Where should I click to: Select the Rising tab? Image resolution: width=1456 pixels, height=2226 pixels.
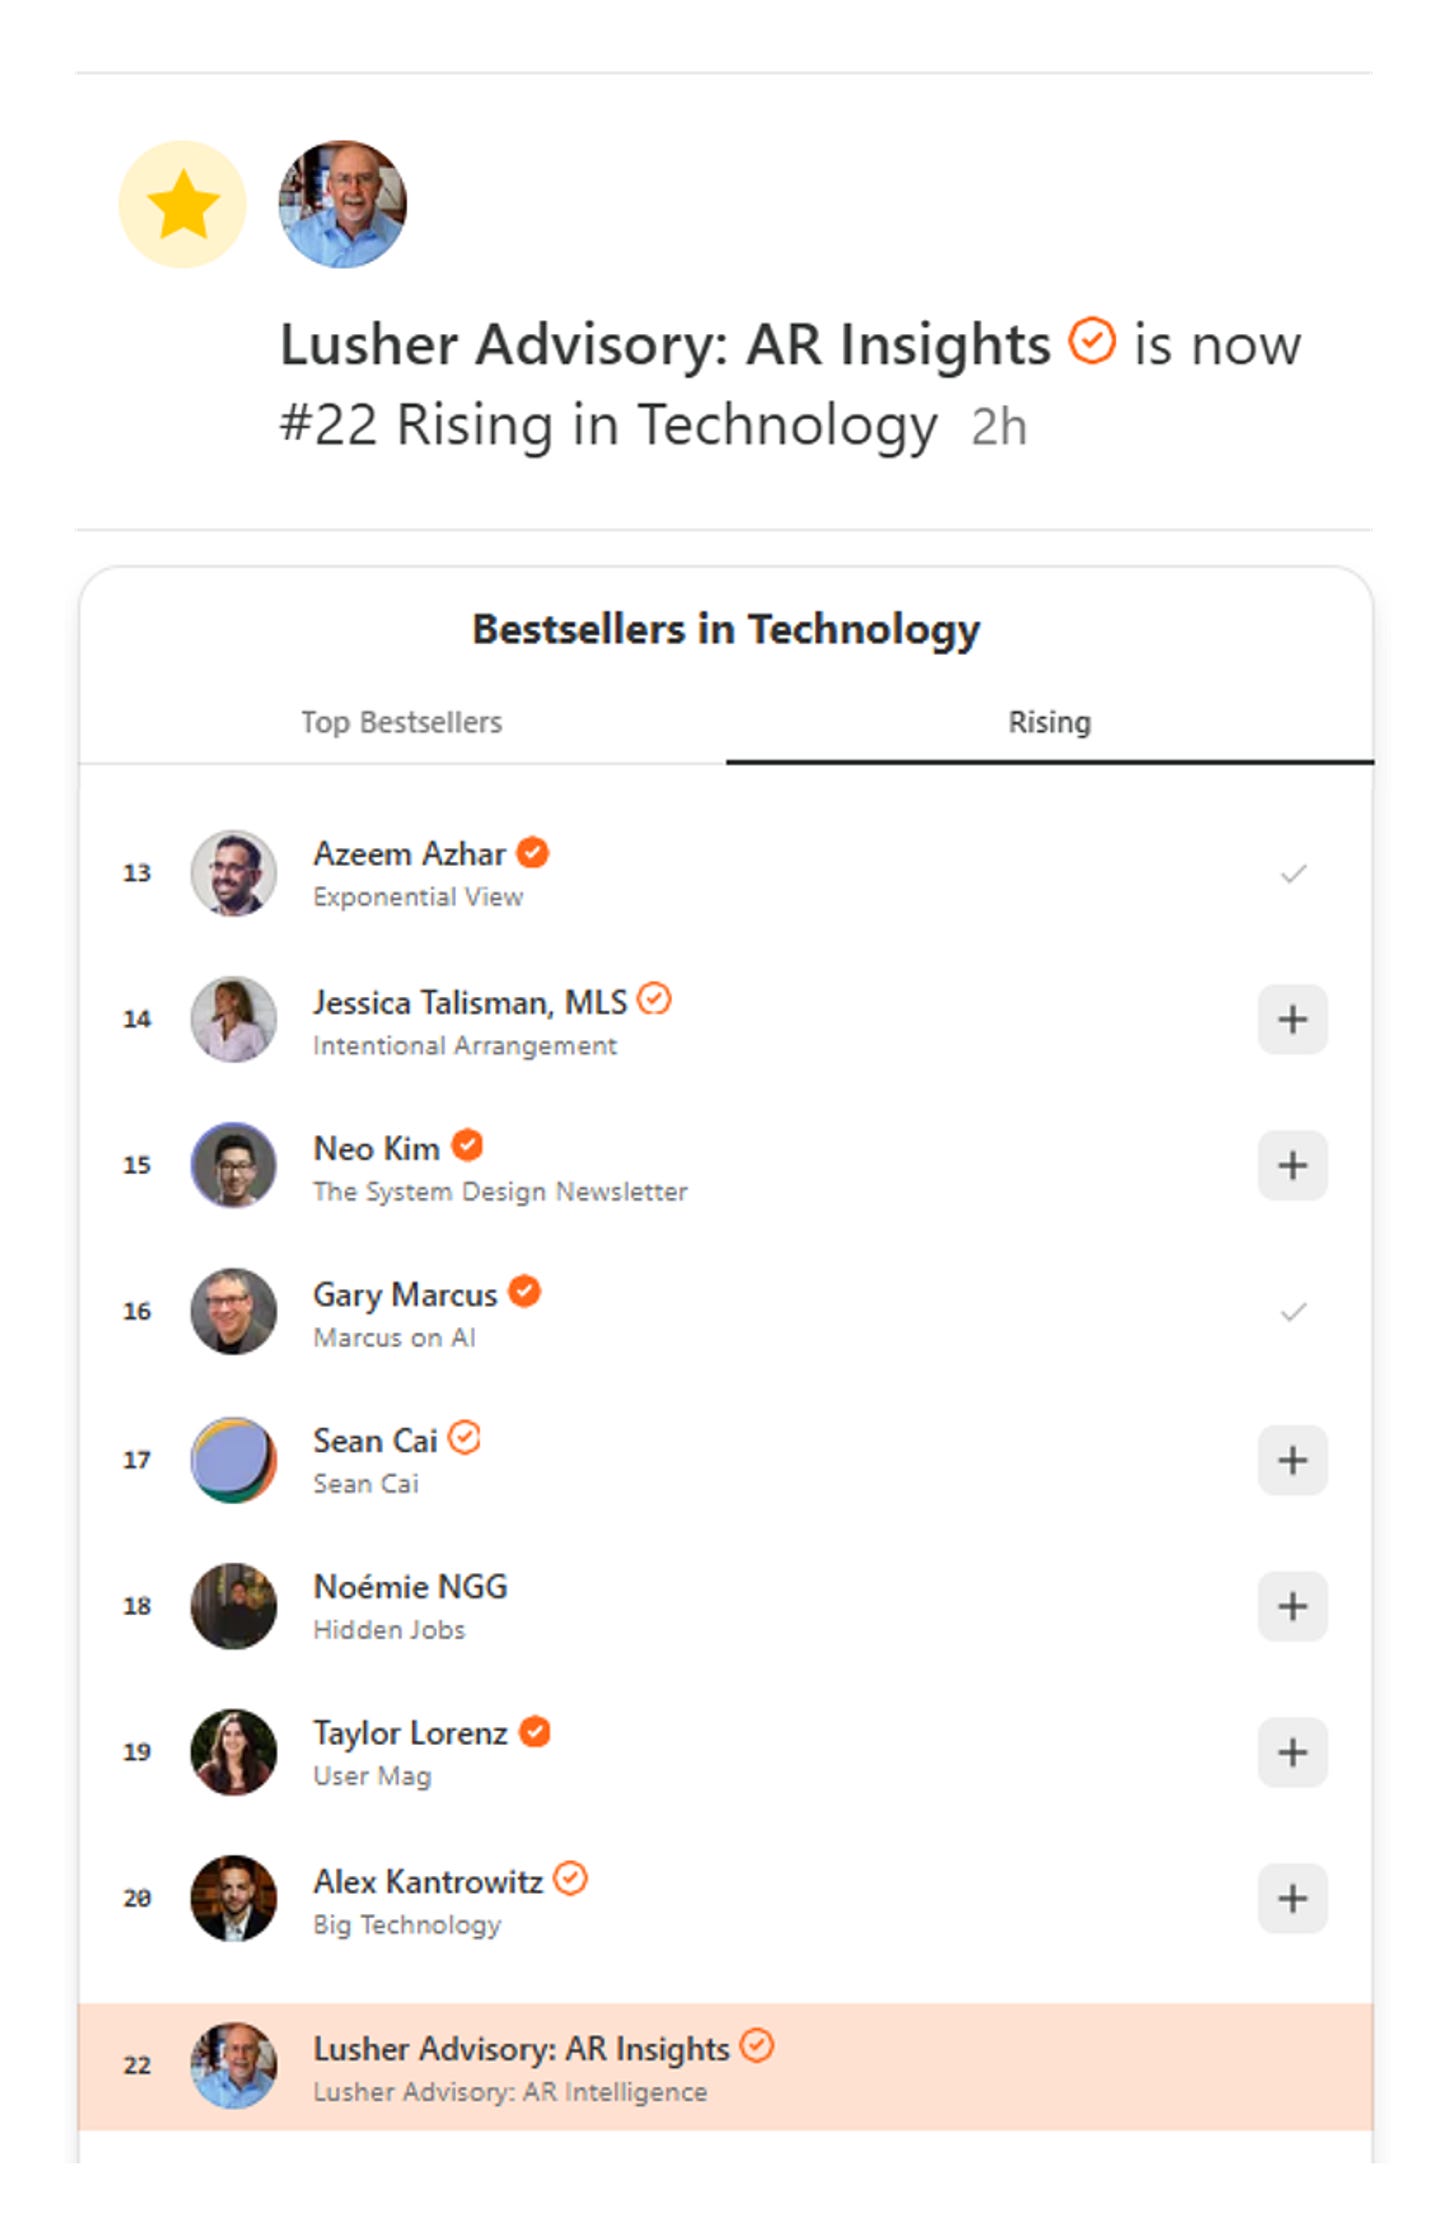pos(1049,722)
